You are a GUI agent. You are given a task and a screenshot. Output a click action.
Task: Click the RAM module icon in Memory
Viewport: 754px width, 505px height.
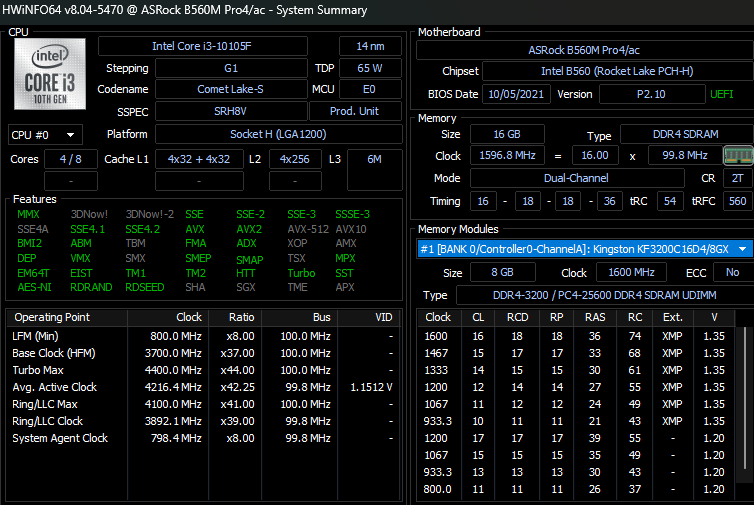click(x=735, y=154)
